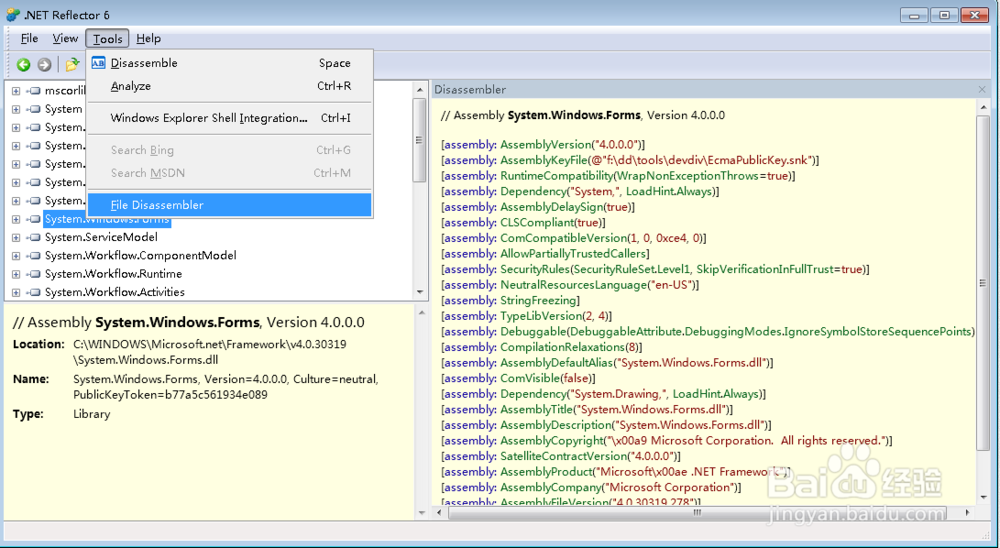Click Disassembler horizontal scroll-right arrow

[967, 512]
